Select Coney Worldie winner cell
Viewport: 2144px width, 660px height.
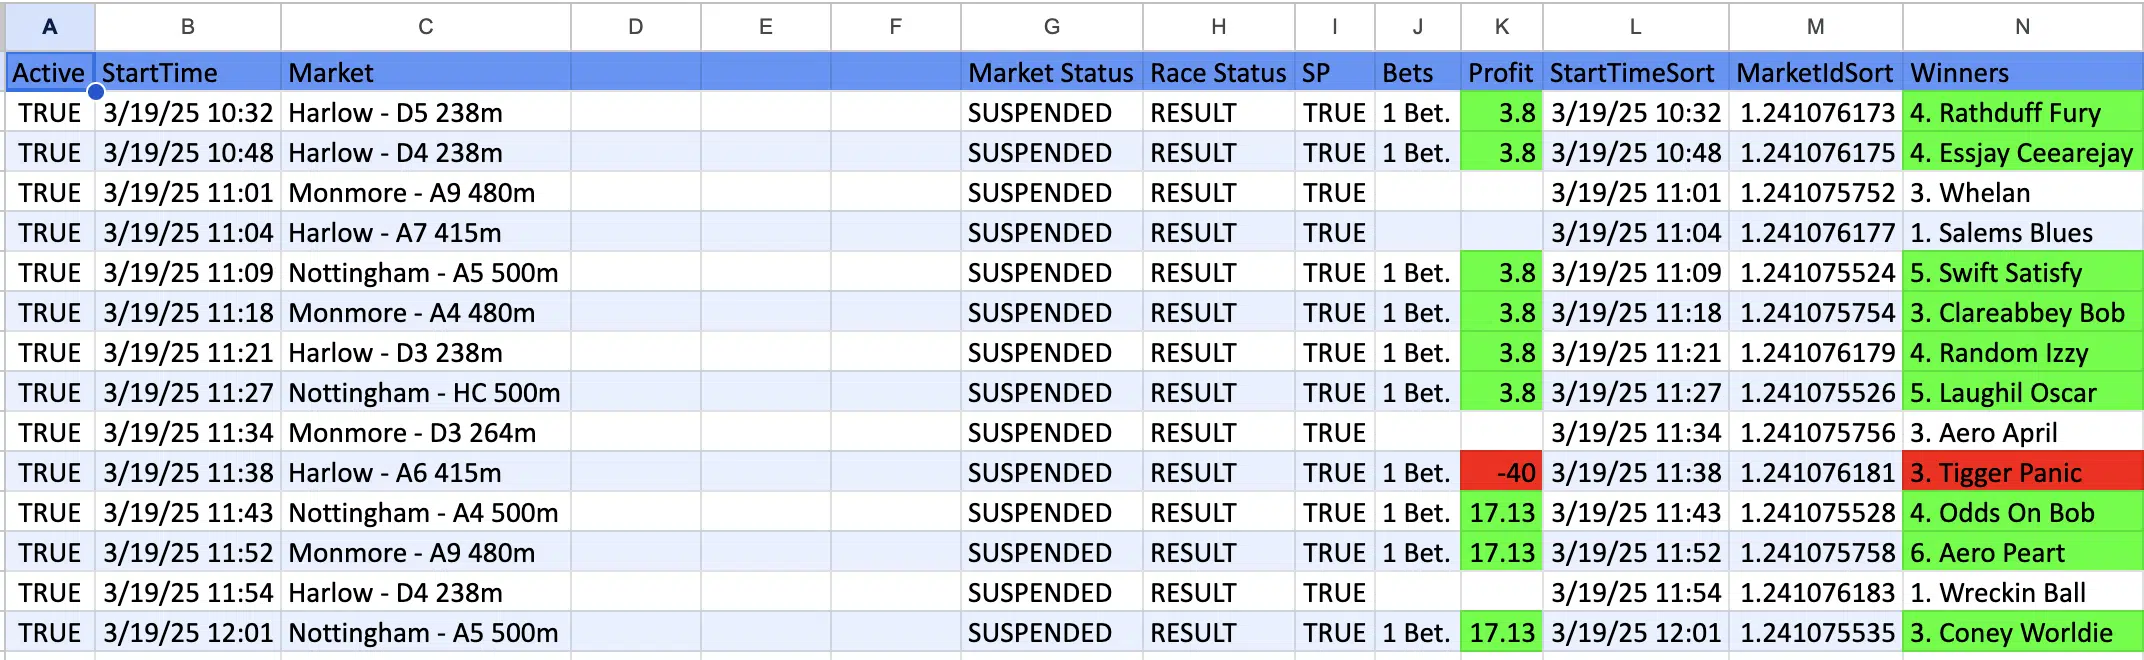tap(2020, 633)
